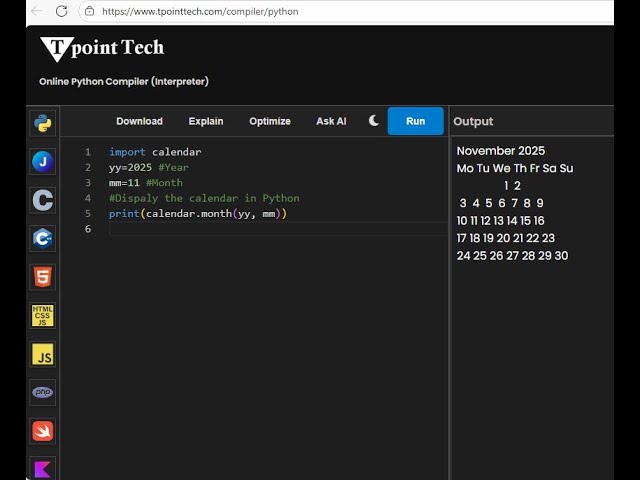
Task: Click the '#Dispaly the calendar in Python' comment
Action: coord(204,198)
